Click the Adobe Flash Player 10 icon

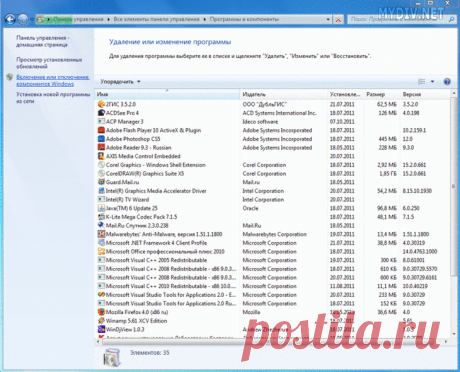coord(101,130)
